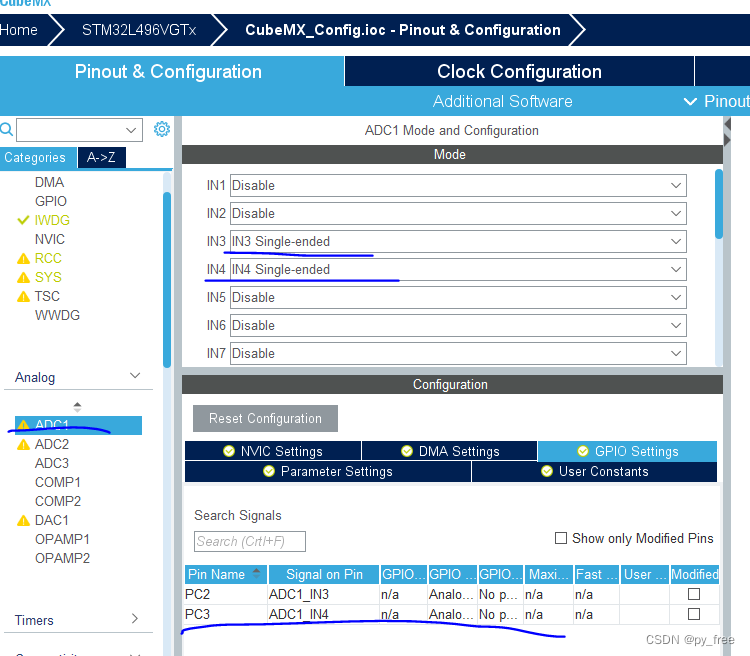
Task: Select COMP1 peripheral
Action: [57, 482]
